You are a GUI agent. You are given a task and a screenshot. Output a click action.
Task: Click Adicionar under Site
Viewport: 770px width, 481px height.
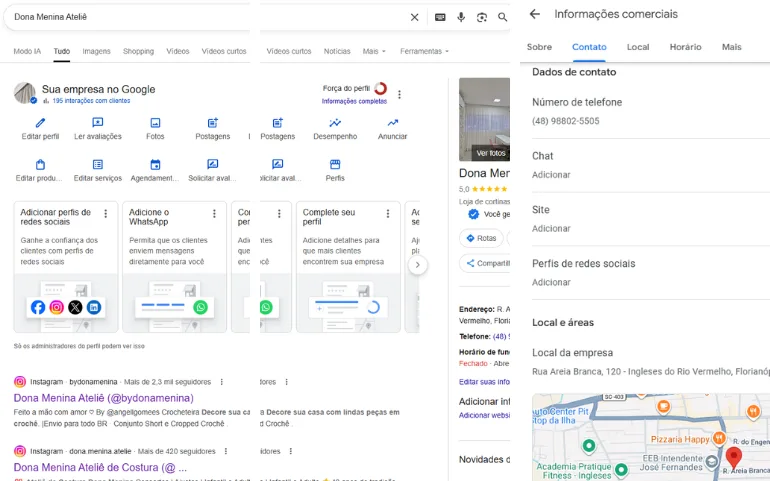551,228
